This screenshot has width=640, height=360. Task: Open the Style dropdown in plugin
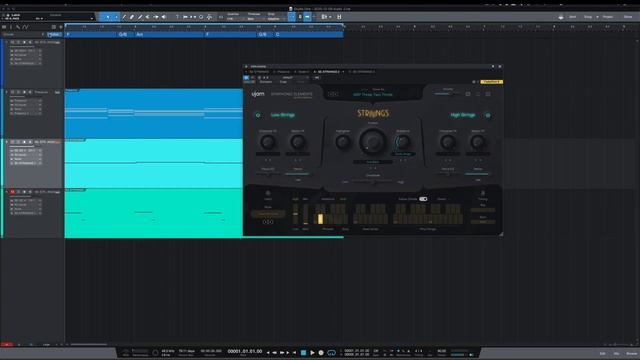coord(268,214)
